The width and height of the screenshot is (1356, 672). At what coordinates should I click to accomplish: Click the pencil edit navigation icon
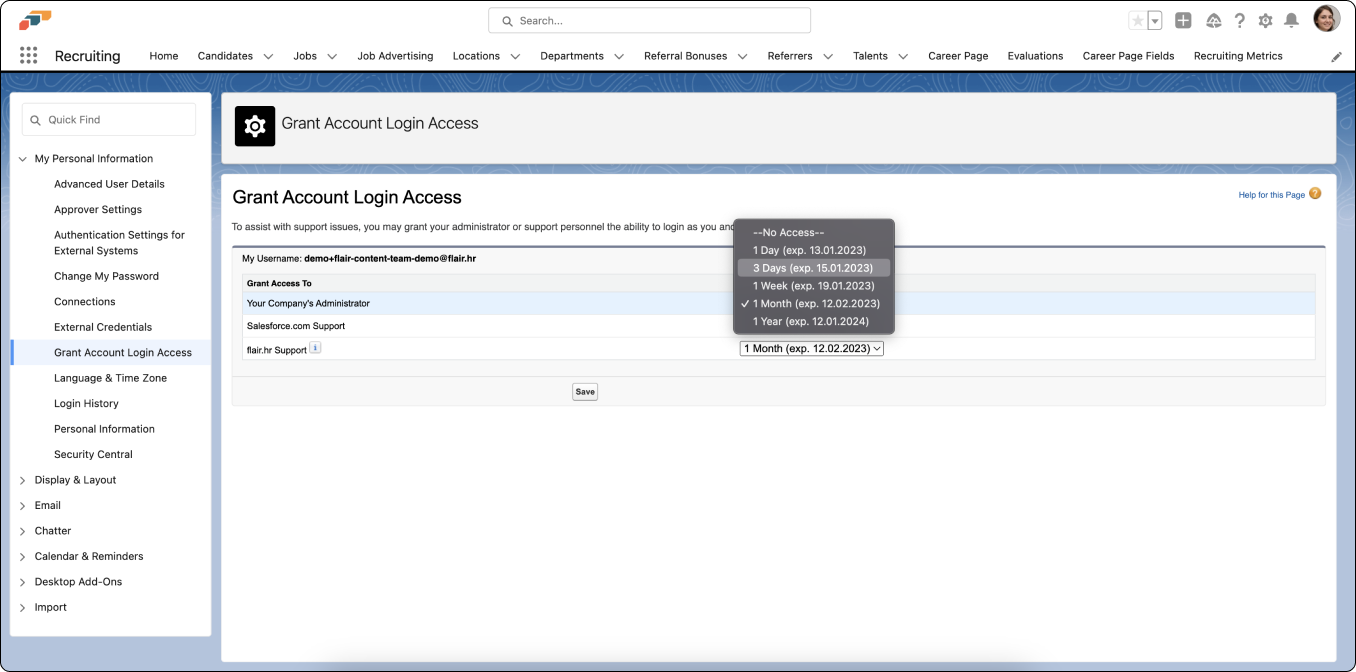[x=1336, y=57]
